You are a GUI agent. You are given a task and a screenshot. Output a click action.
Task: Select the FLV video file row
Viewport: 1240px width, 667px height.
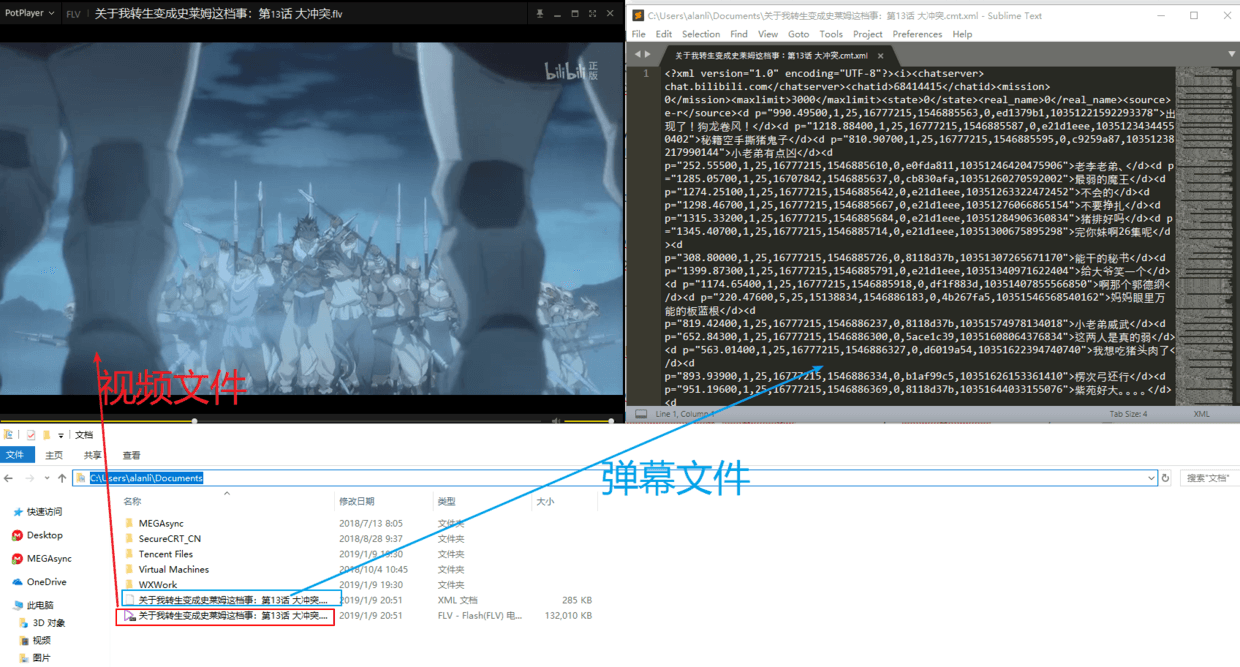[358, 616]
